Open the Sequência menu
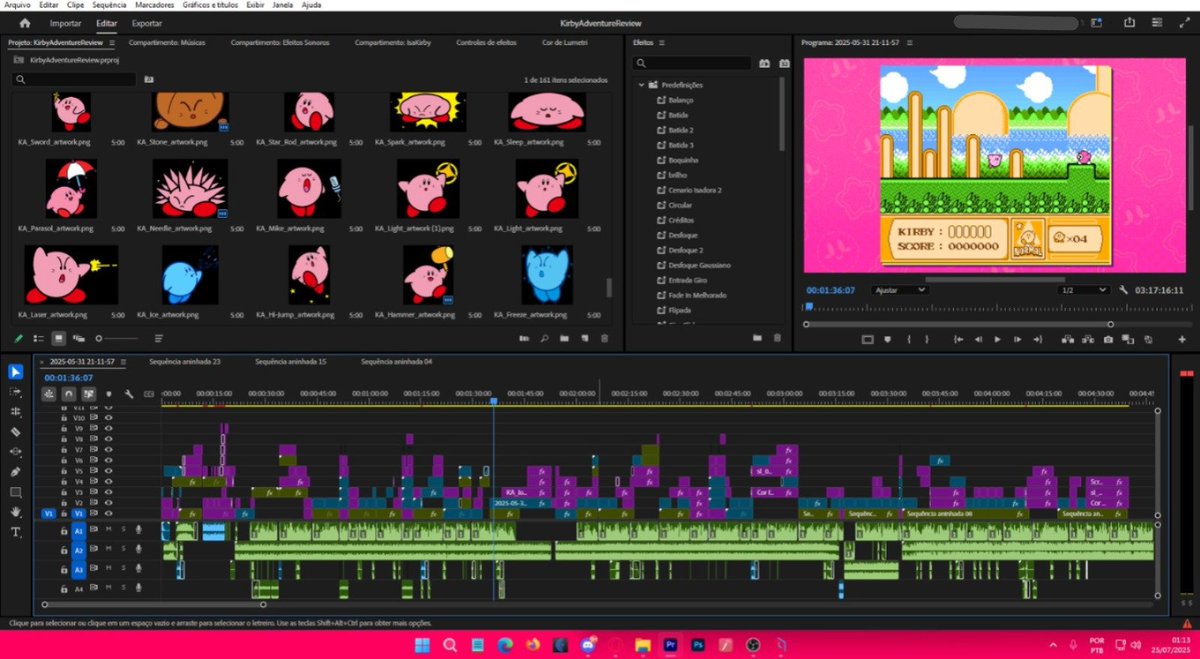Viewport: 1200px width, 659px height. [110, 5]
